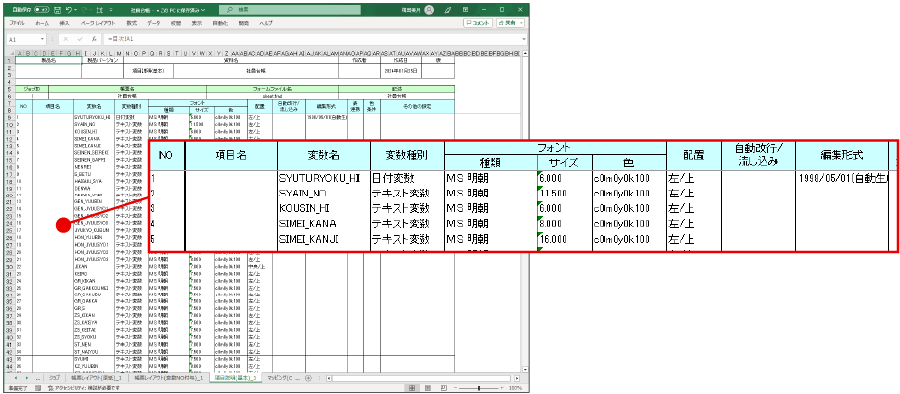Open the ファイル menu tab
Screen dimensions: 900x394
(x=17, y=23)
